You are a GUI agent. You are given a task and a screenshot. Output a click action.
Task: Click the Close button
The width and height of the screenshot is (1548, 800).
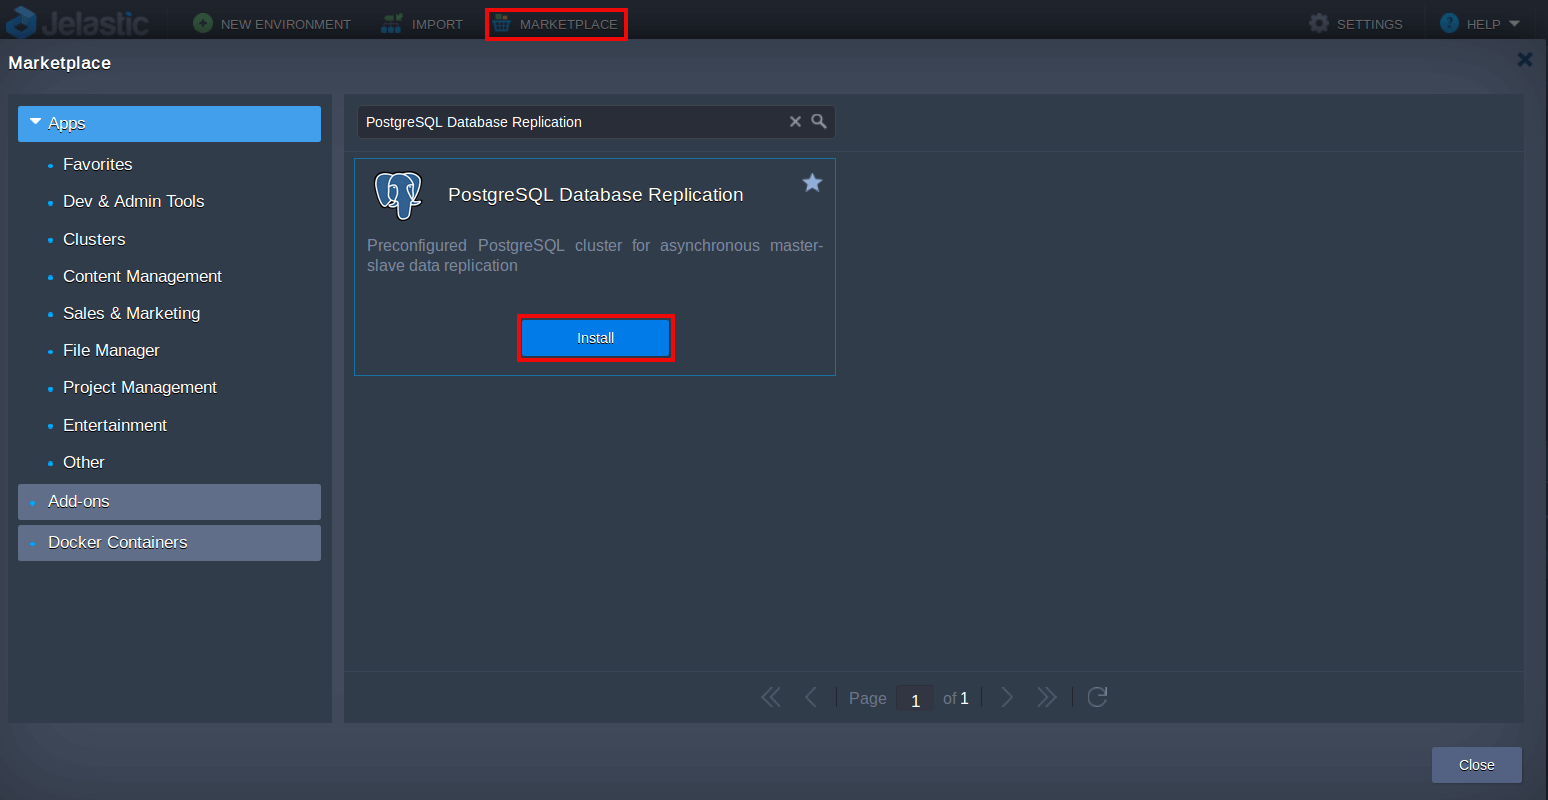pyautogui.click(x=1477, y=765)
